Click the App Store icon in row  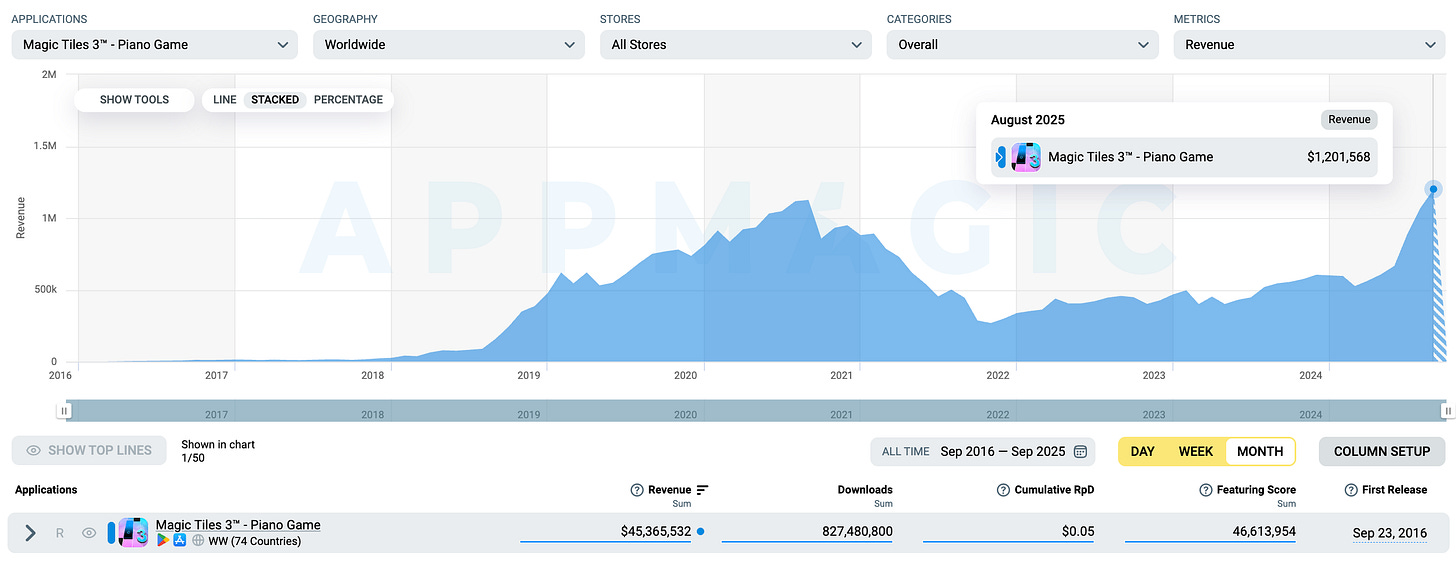tap(180, 541)
